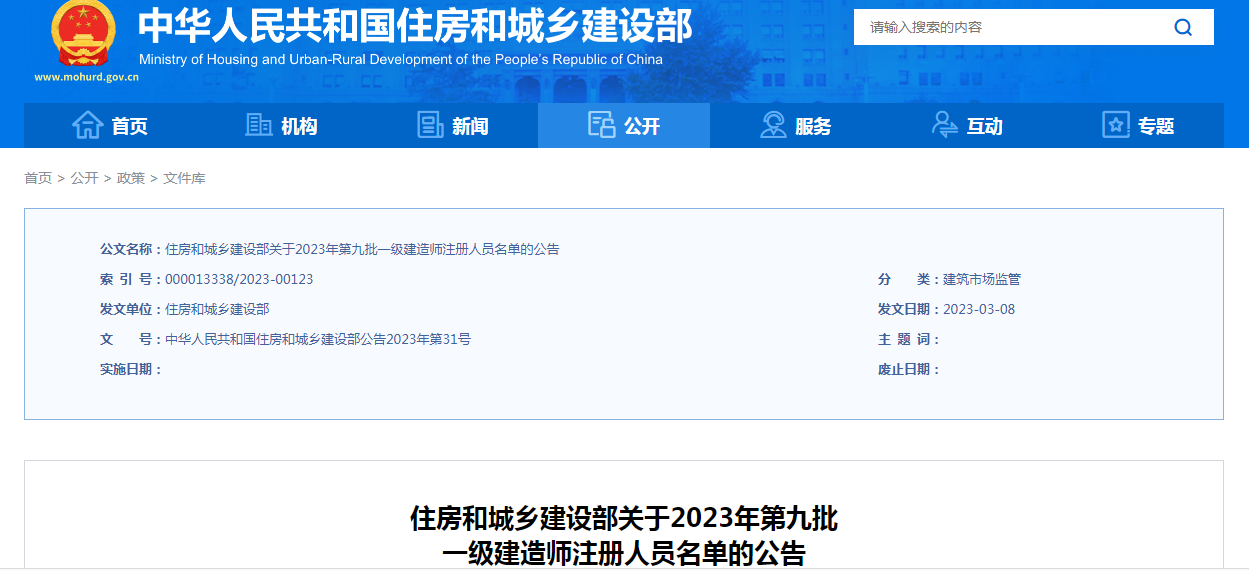Click the ministry title 中华人民共和国住房和城乡建设部
Image resolution: width=1249 pixels, height=571 pixels.
(415, 26)
